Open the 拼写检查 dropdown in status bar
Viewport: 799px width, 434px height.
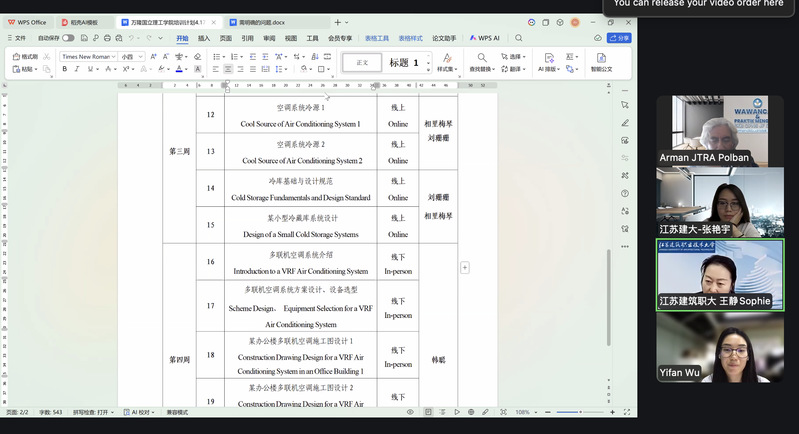(x=93, y=412)
